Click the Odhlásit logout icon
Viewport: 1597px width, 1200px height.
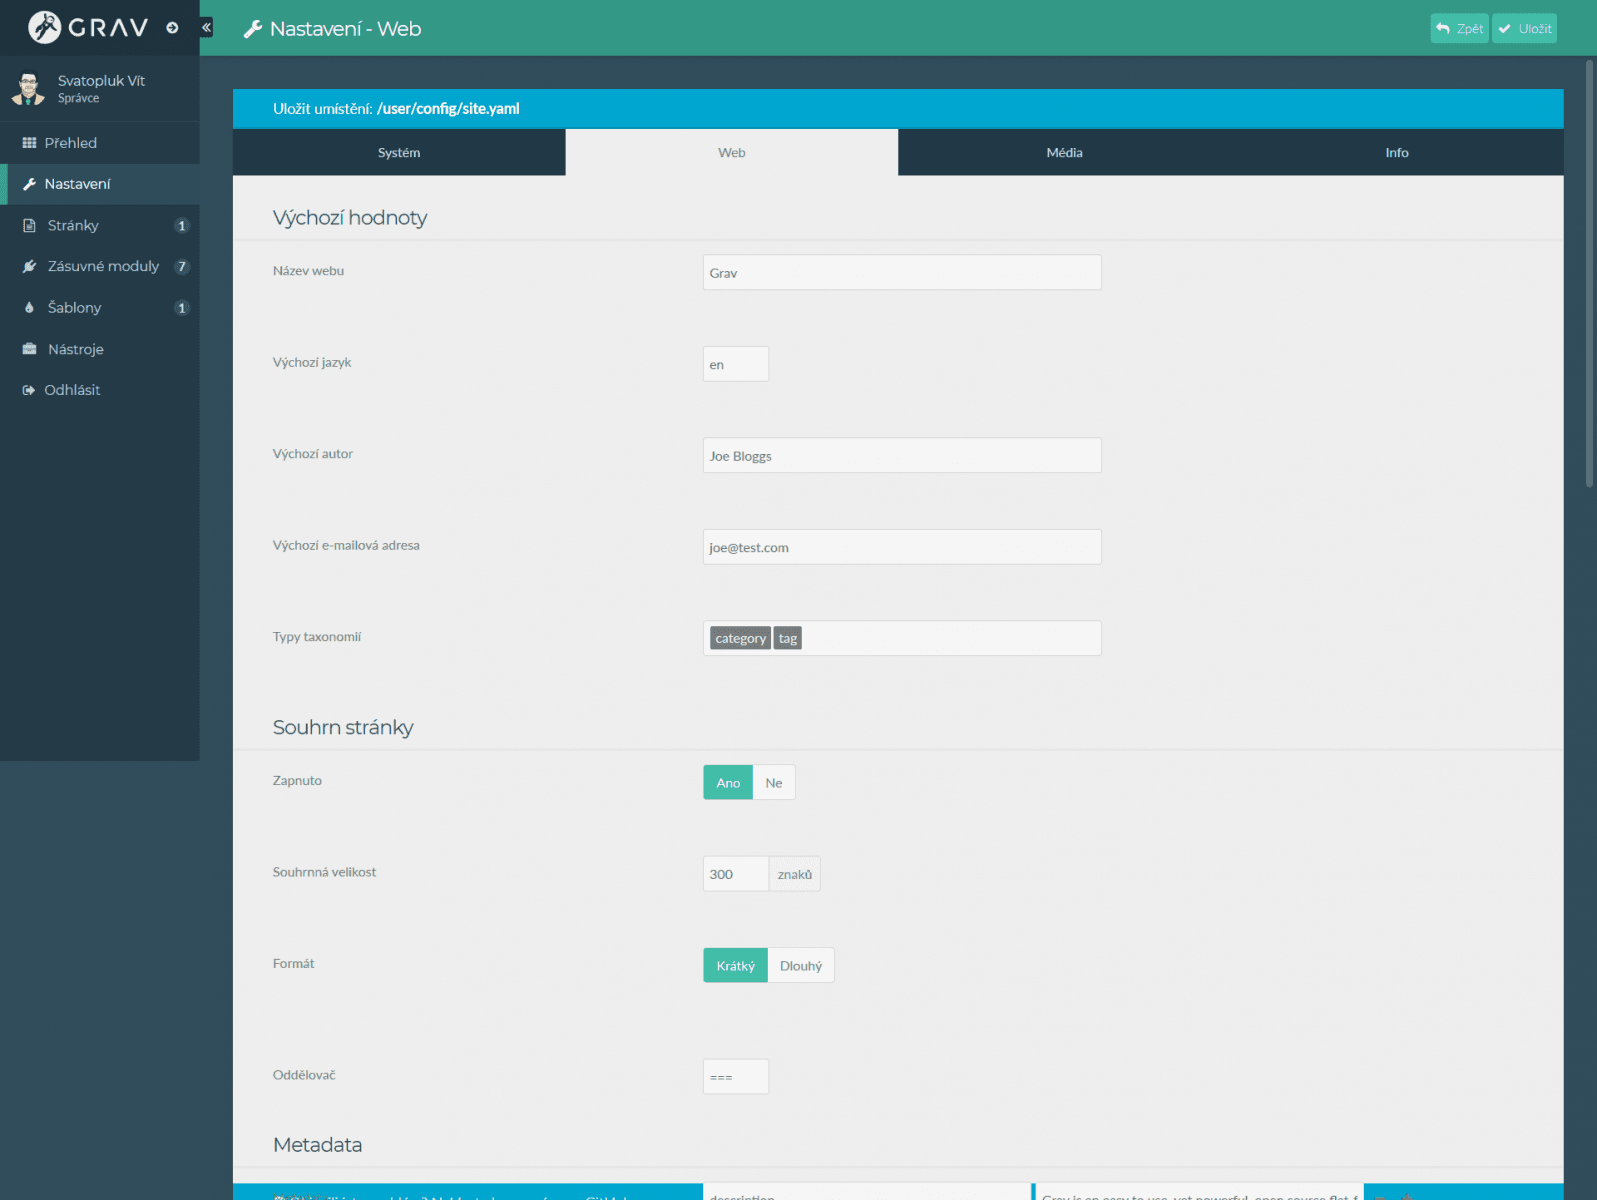point(29,390)
